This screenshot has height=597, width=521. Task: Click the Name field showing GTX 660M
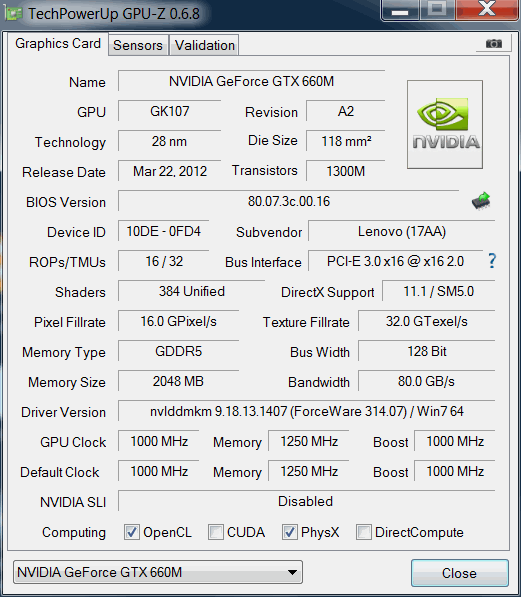[x=251, y=81]
